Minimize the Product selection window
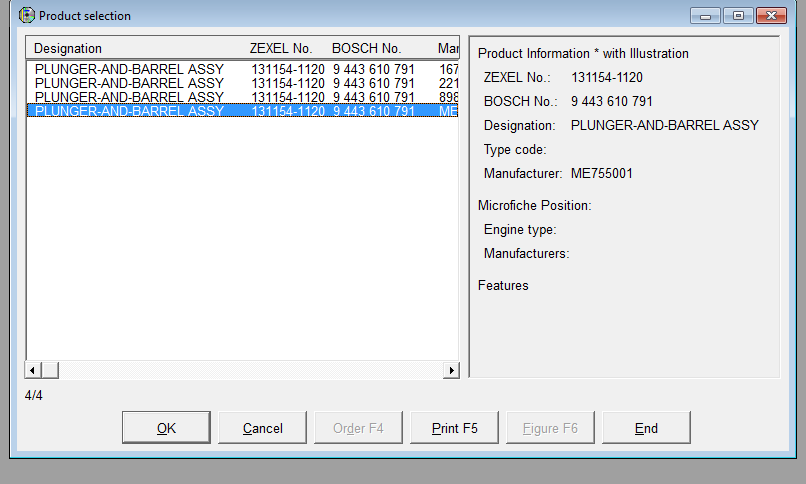This screenshot has height=484, width=806. [708, 16]
